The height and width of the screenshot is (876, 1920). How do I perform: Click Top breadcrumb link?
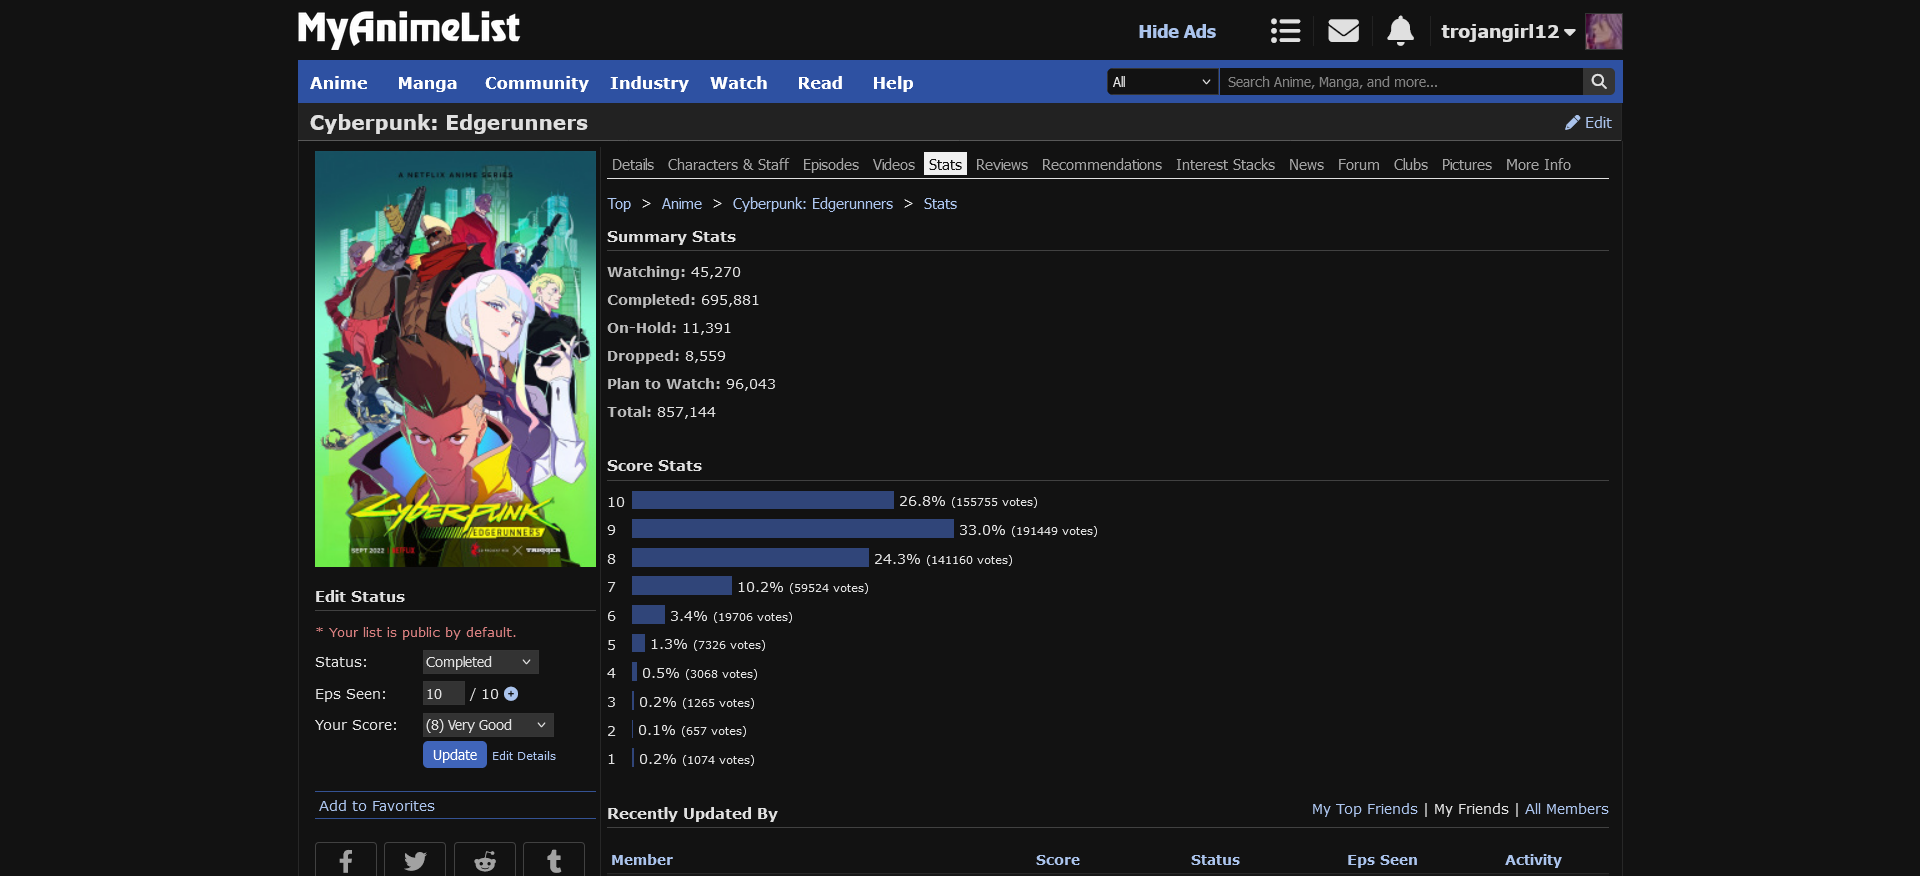(619, 204)
